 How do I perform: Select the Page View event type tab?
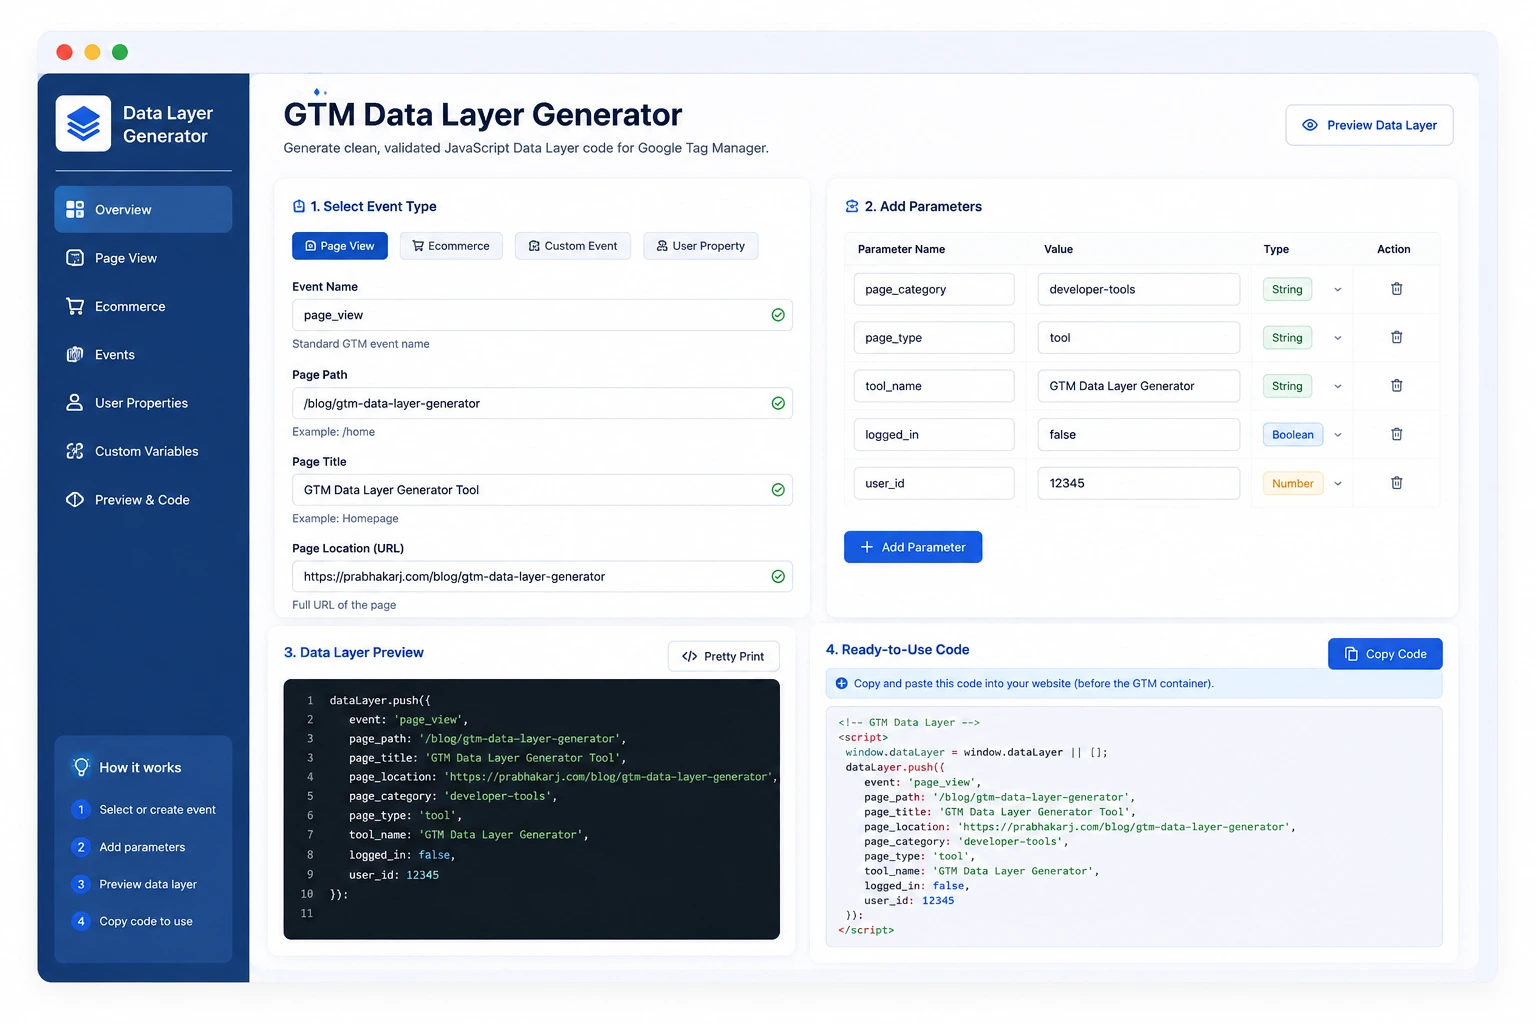[340, 246]
